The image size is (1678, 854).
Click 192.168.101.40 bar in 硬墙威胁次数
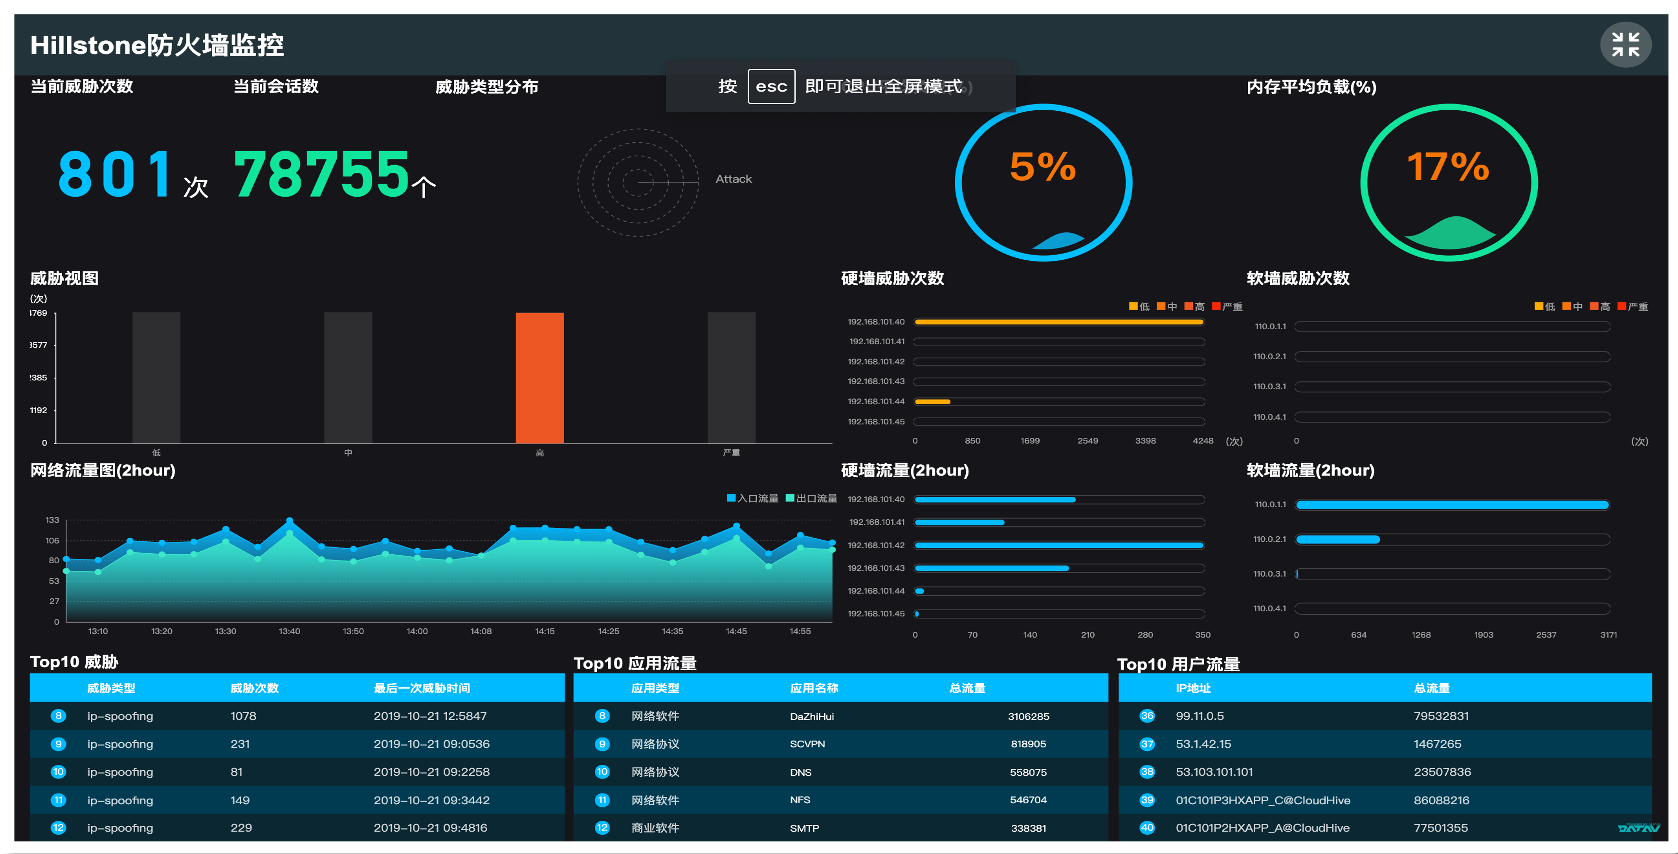tap(1059, 322)
